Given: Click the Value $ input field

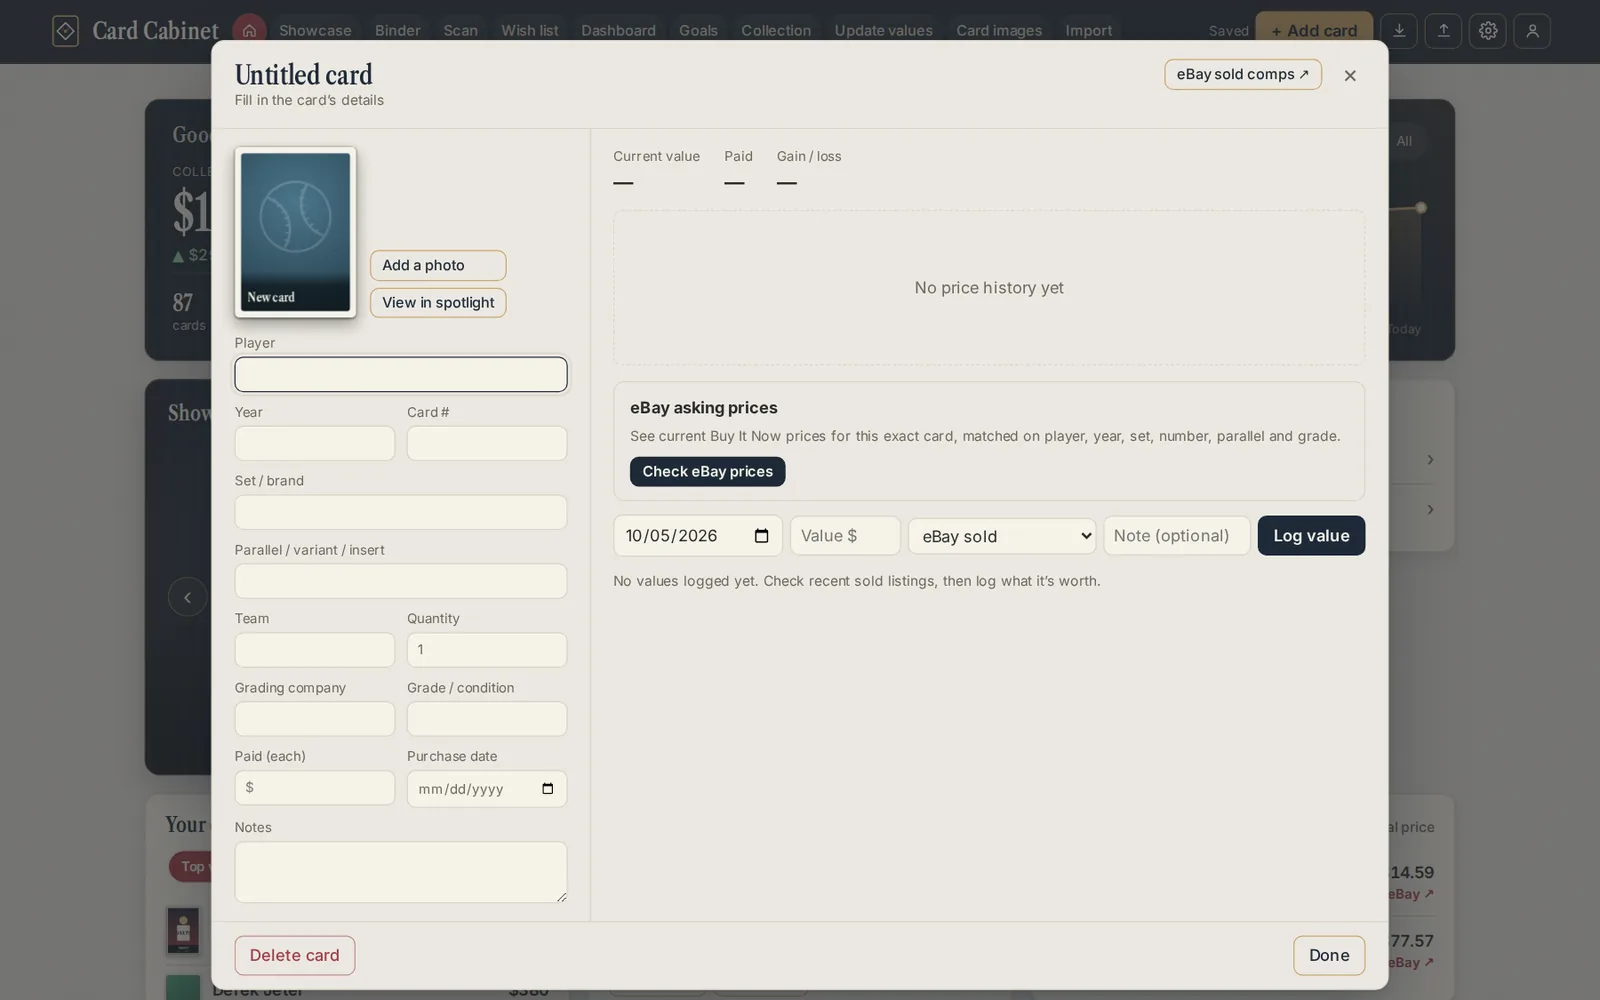Looking at the screenshot, I should pos(845,536).
